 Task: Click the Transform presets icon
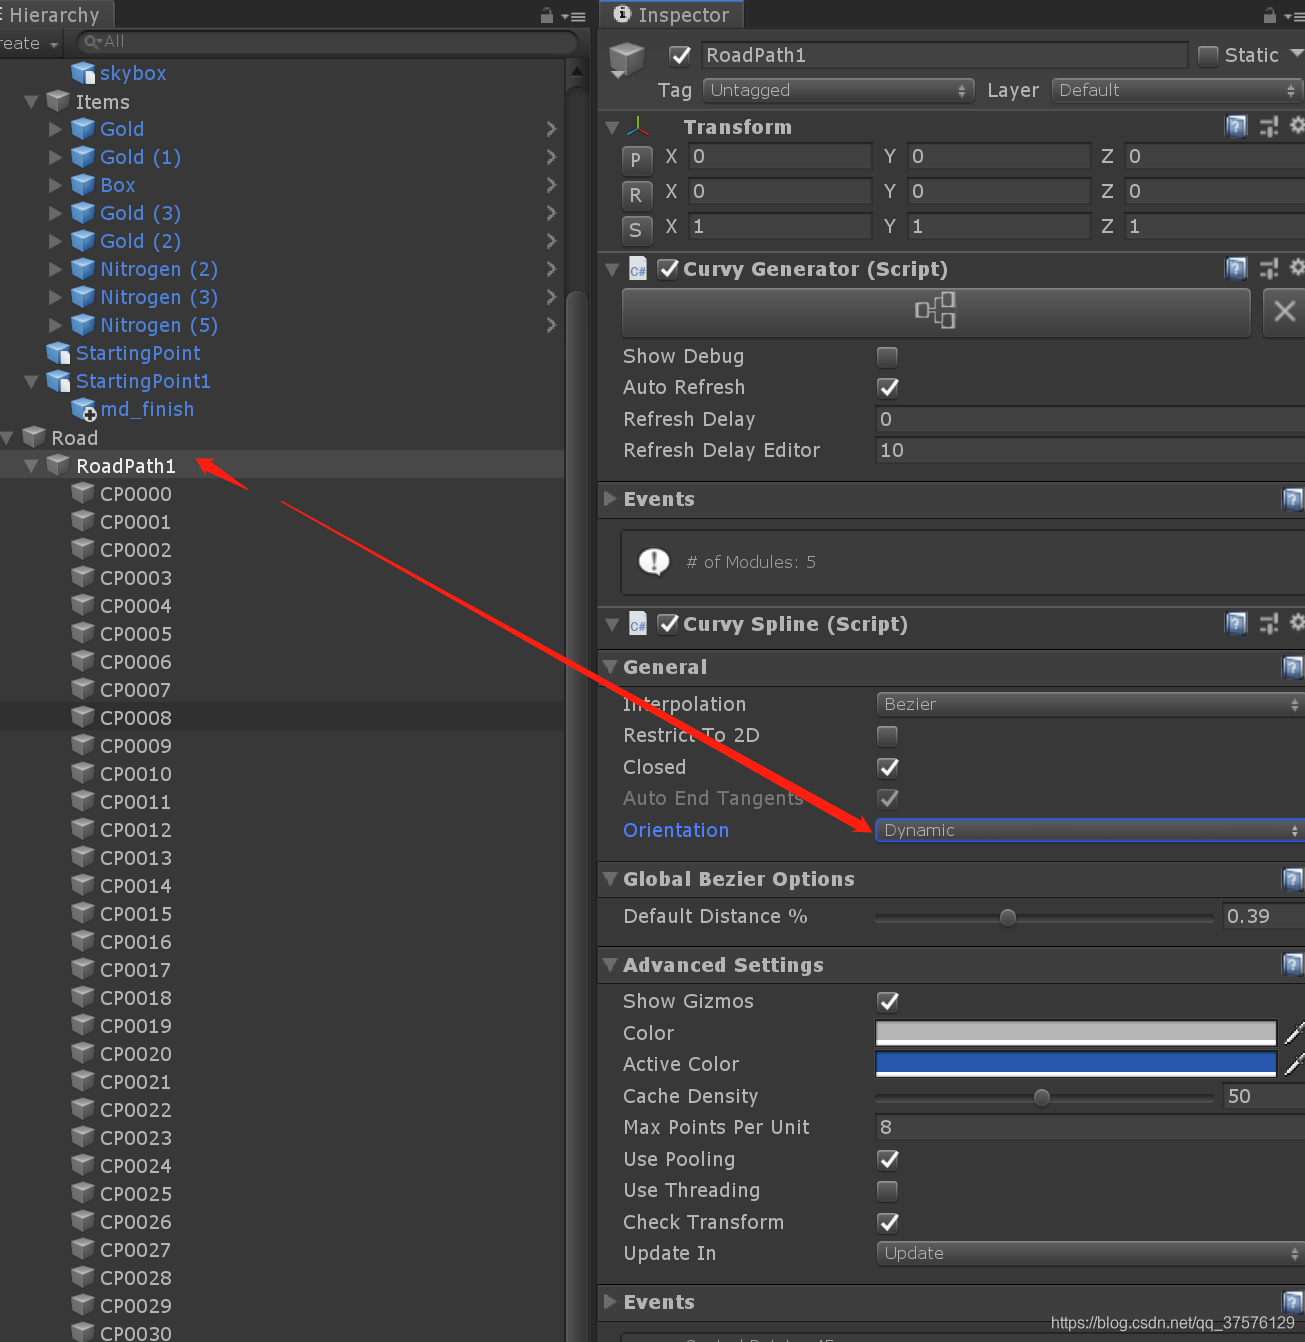pos(1268,126)
